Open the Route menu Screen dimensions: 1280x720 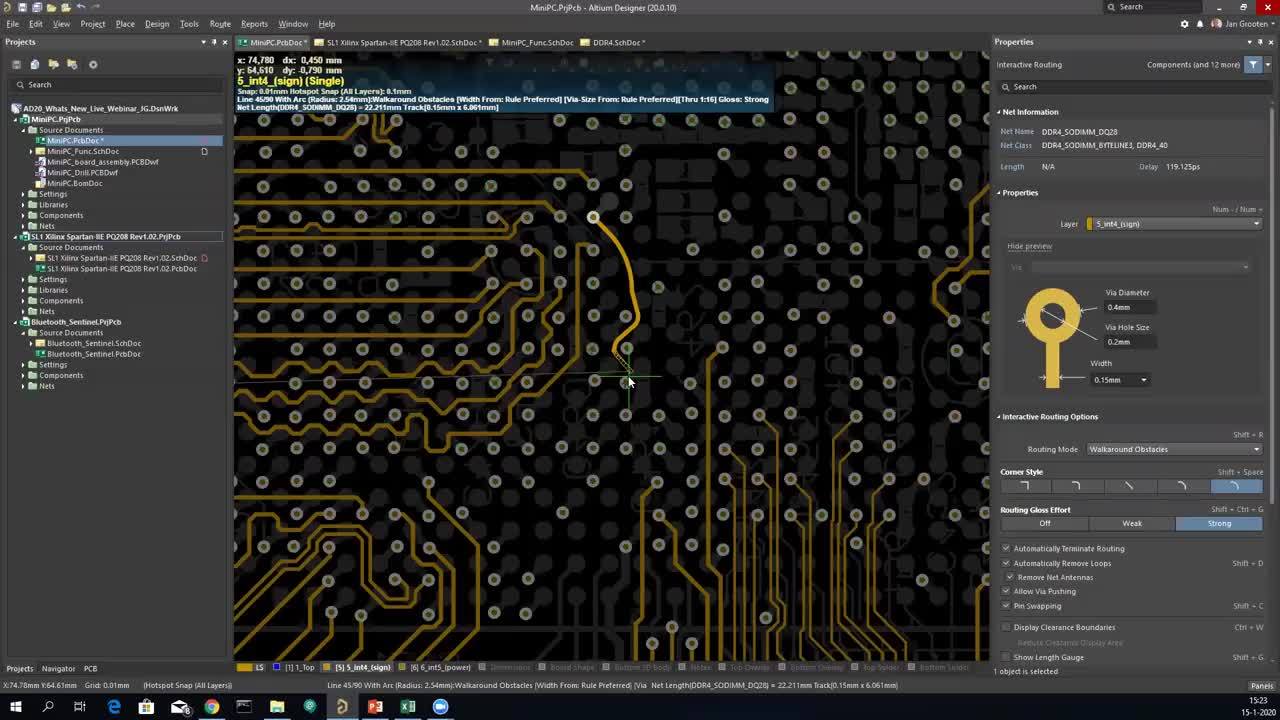click(x=219, y=24)
